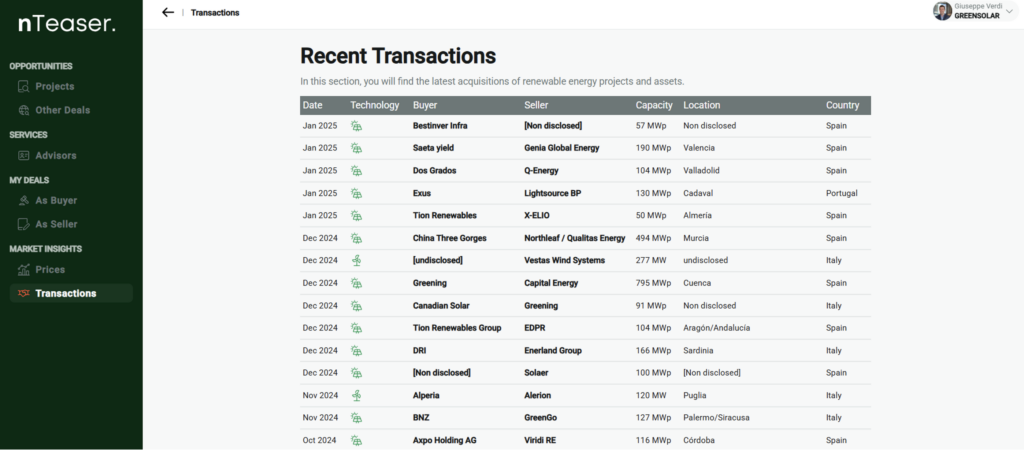Click the Date column header
The width and height of the screenshot is (1024, 451).
[312, 105]
